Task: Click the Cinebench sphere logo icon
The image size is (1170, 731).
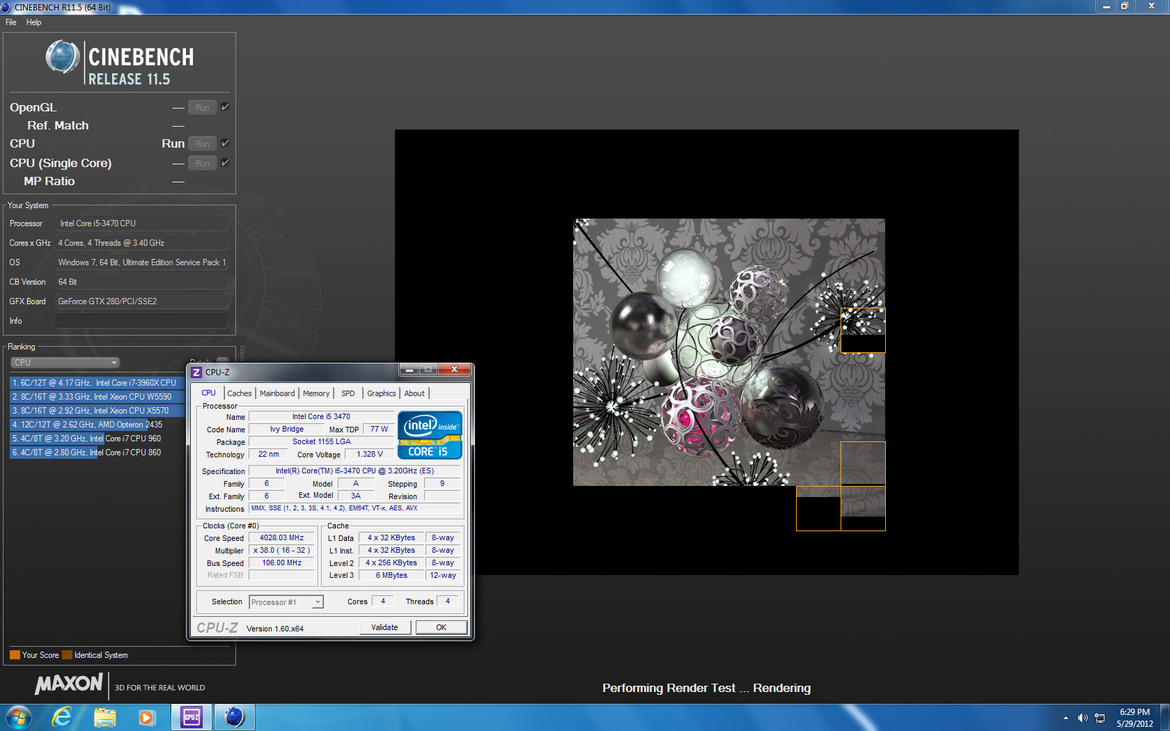Action: [62, 57]
